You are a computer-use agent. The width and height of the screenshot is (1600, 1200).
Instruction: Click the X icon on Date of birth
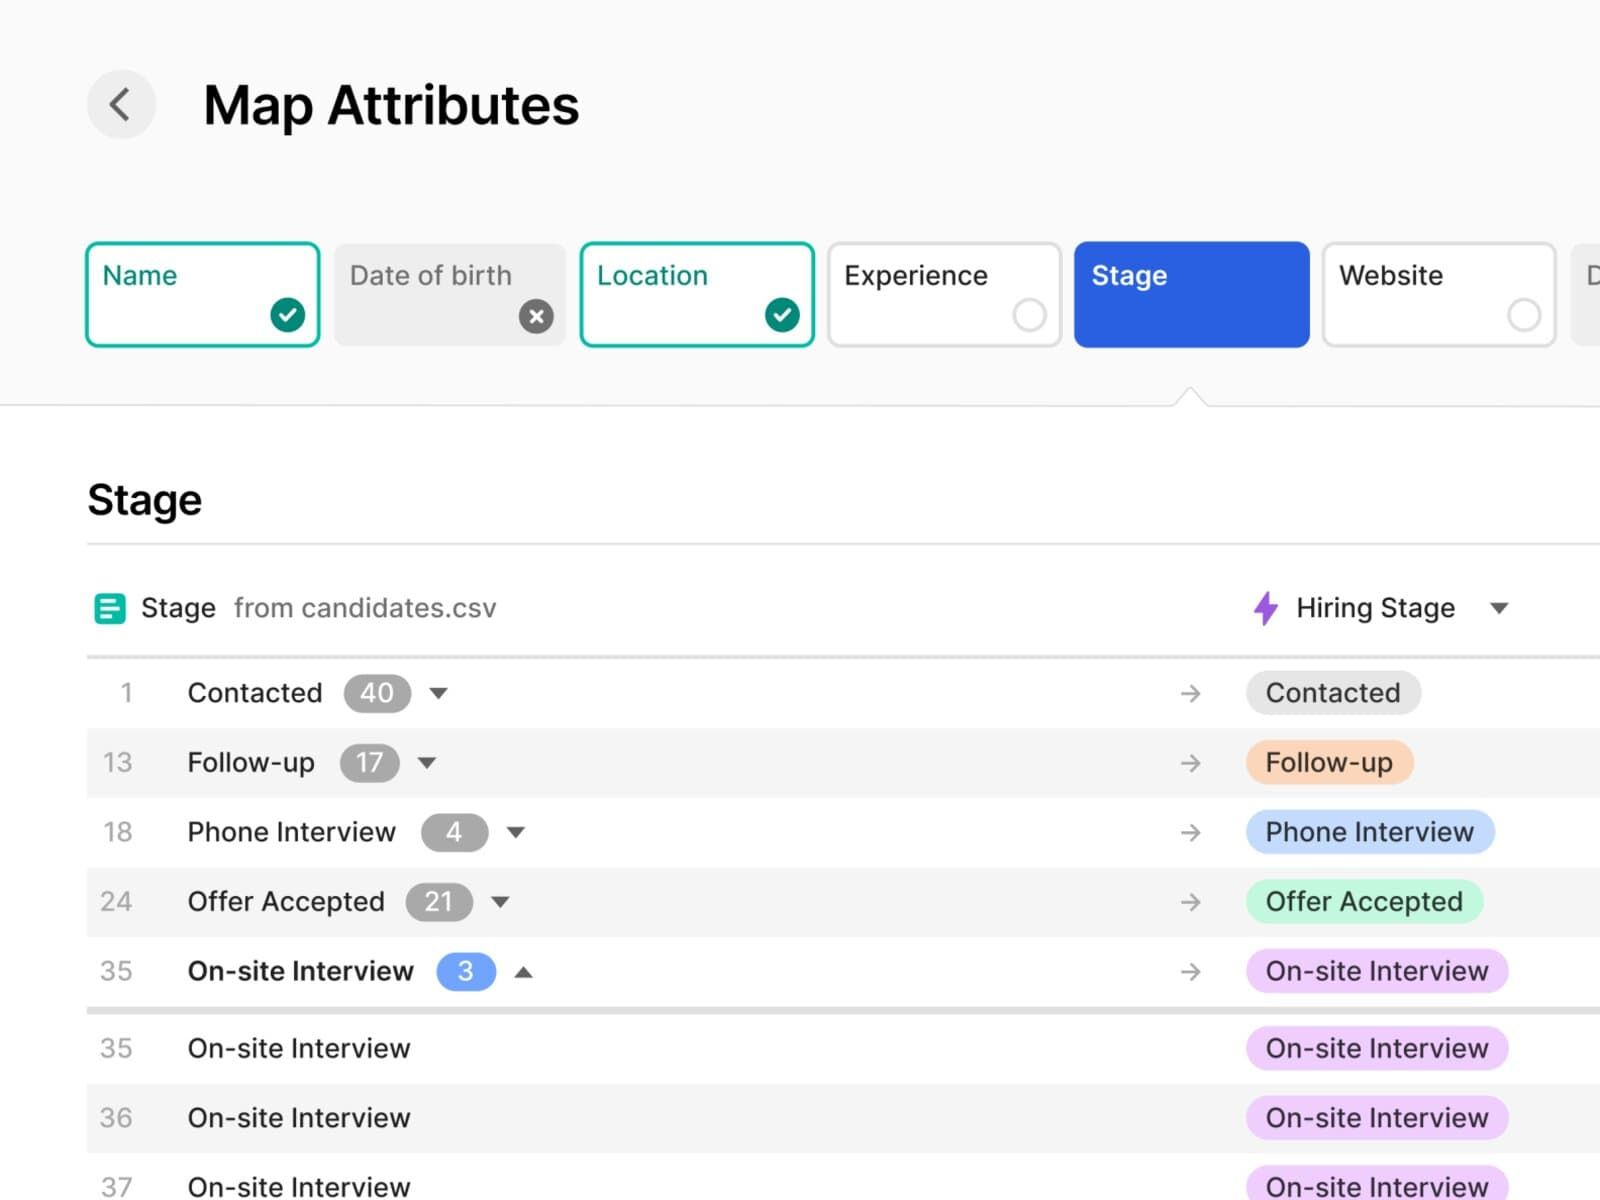(536, 317)
